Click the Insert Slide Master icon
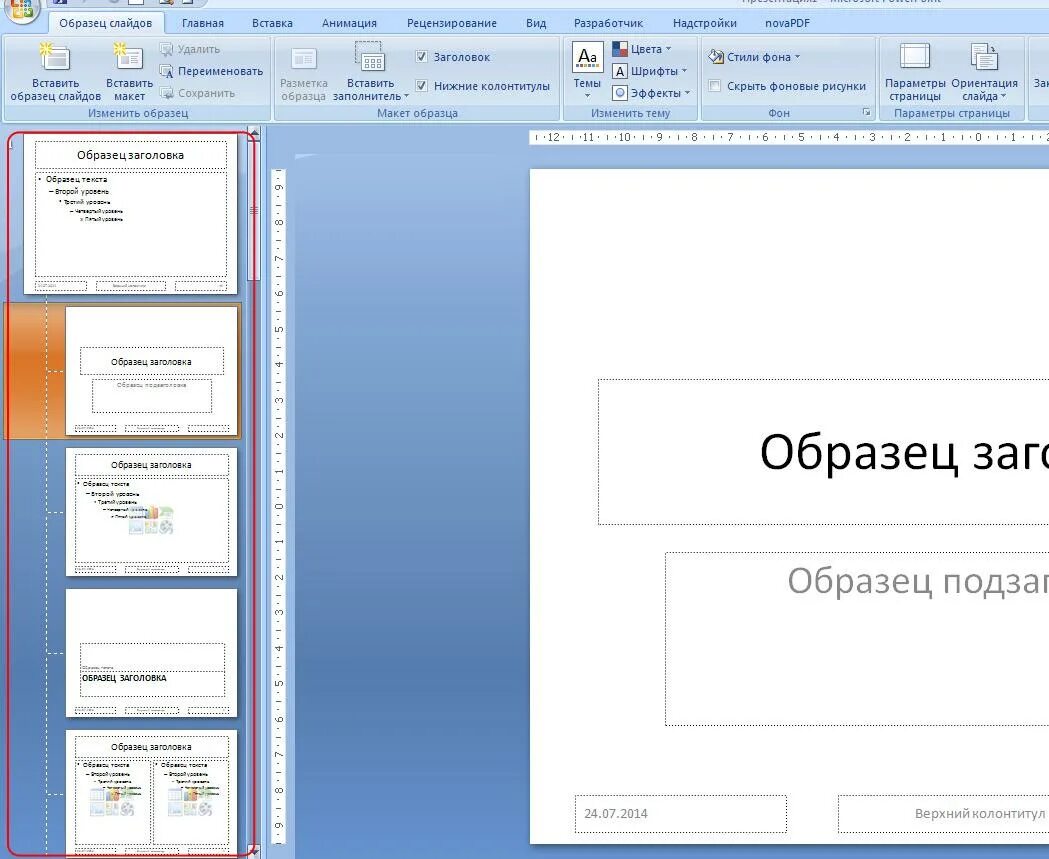 click(54, 58)
